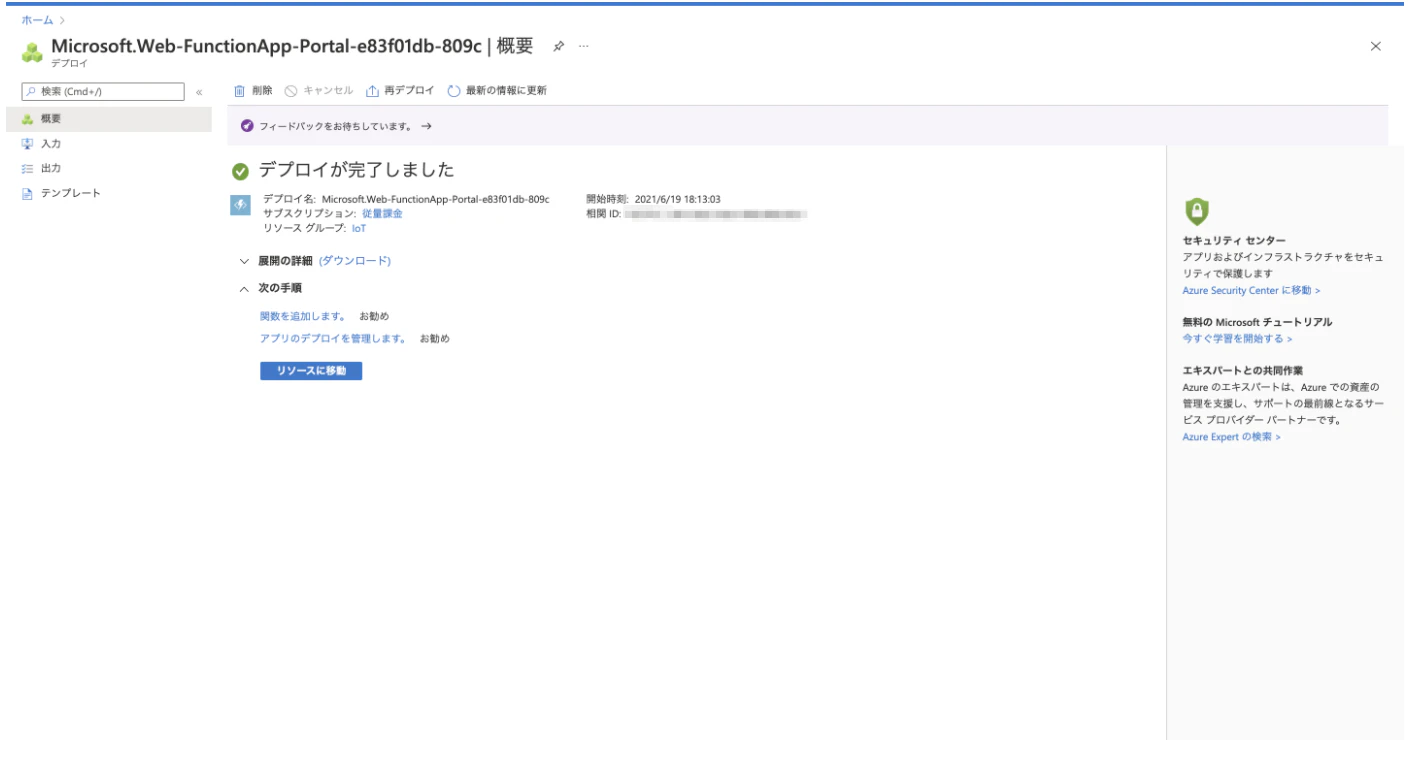Click the 再デプロイ toolbar button
The width and height of the screenshot is (1418, 780).
pos(400,91)
